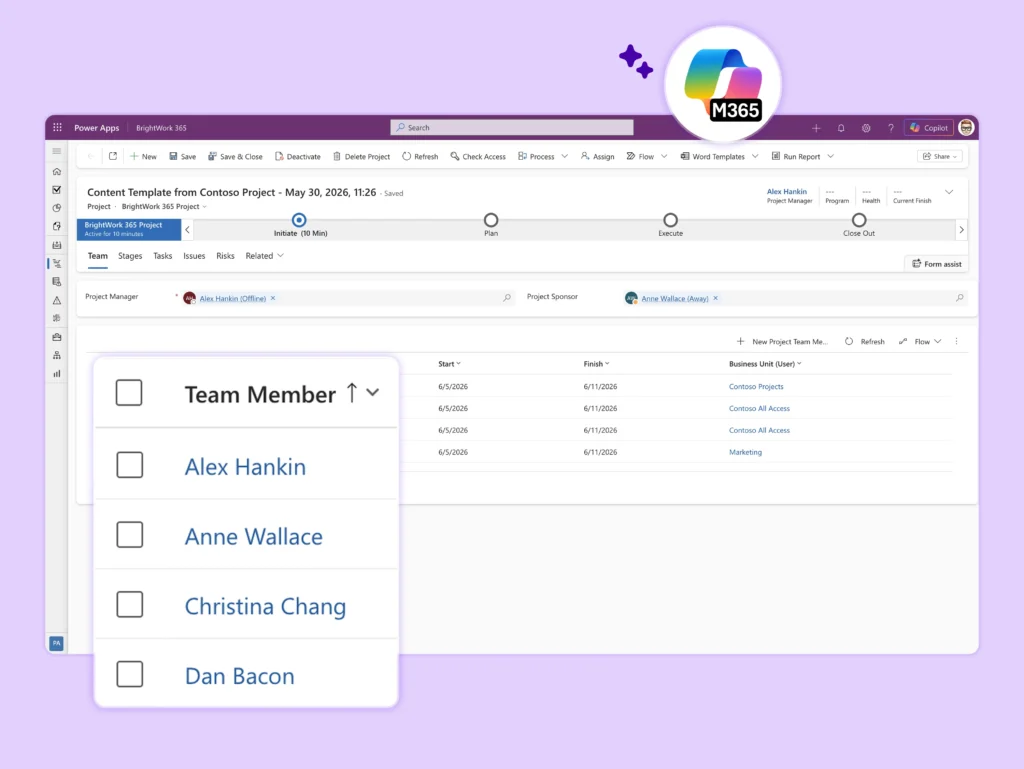Toggle the left navigation hamburger menu
This screenshot has width=1024, height=769.
(57, 151)
